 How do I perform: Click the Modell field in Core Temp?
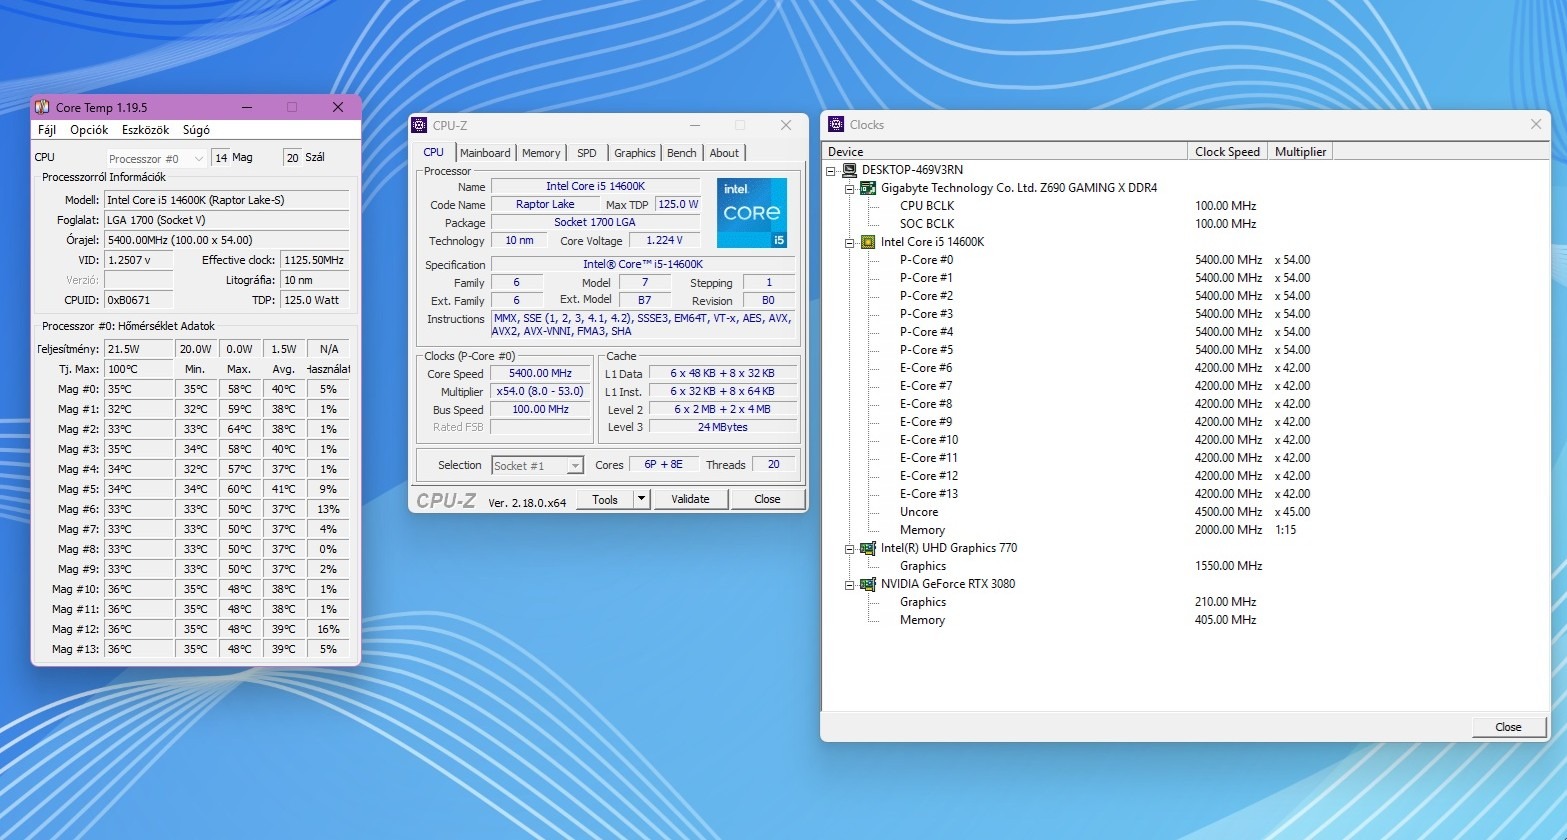coord(226,200)
